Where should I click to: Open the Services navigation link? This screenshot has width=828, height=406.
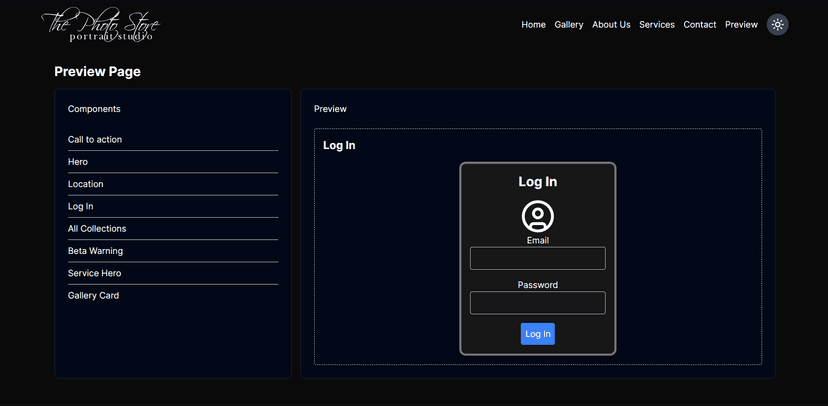[x=657, y=25]
